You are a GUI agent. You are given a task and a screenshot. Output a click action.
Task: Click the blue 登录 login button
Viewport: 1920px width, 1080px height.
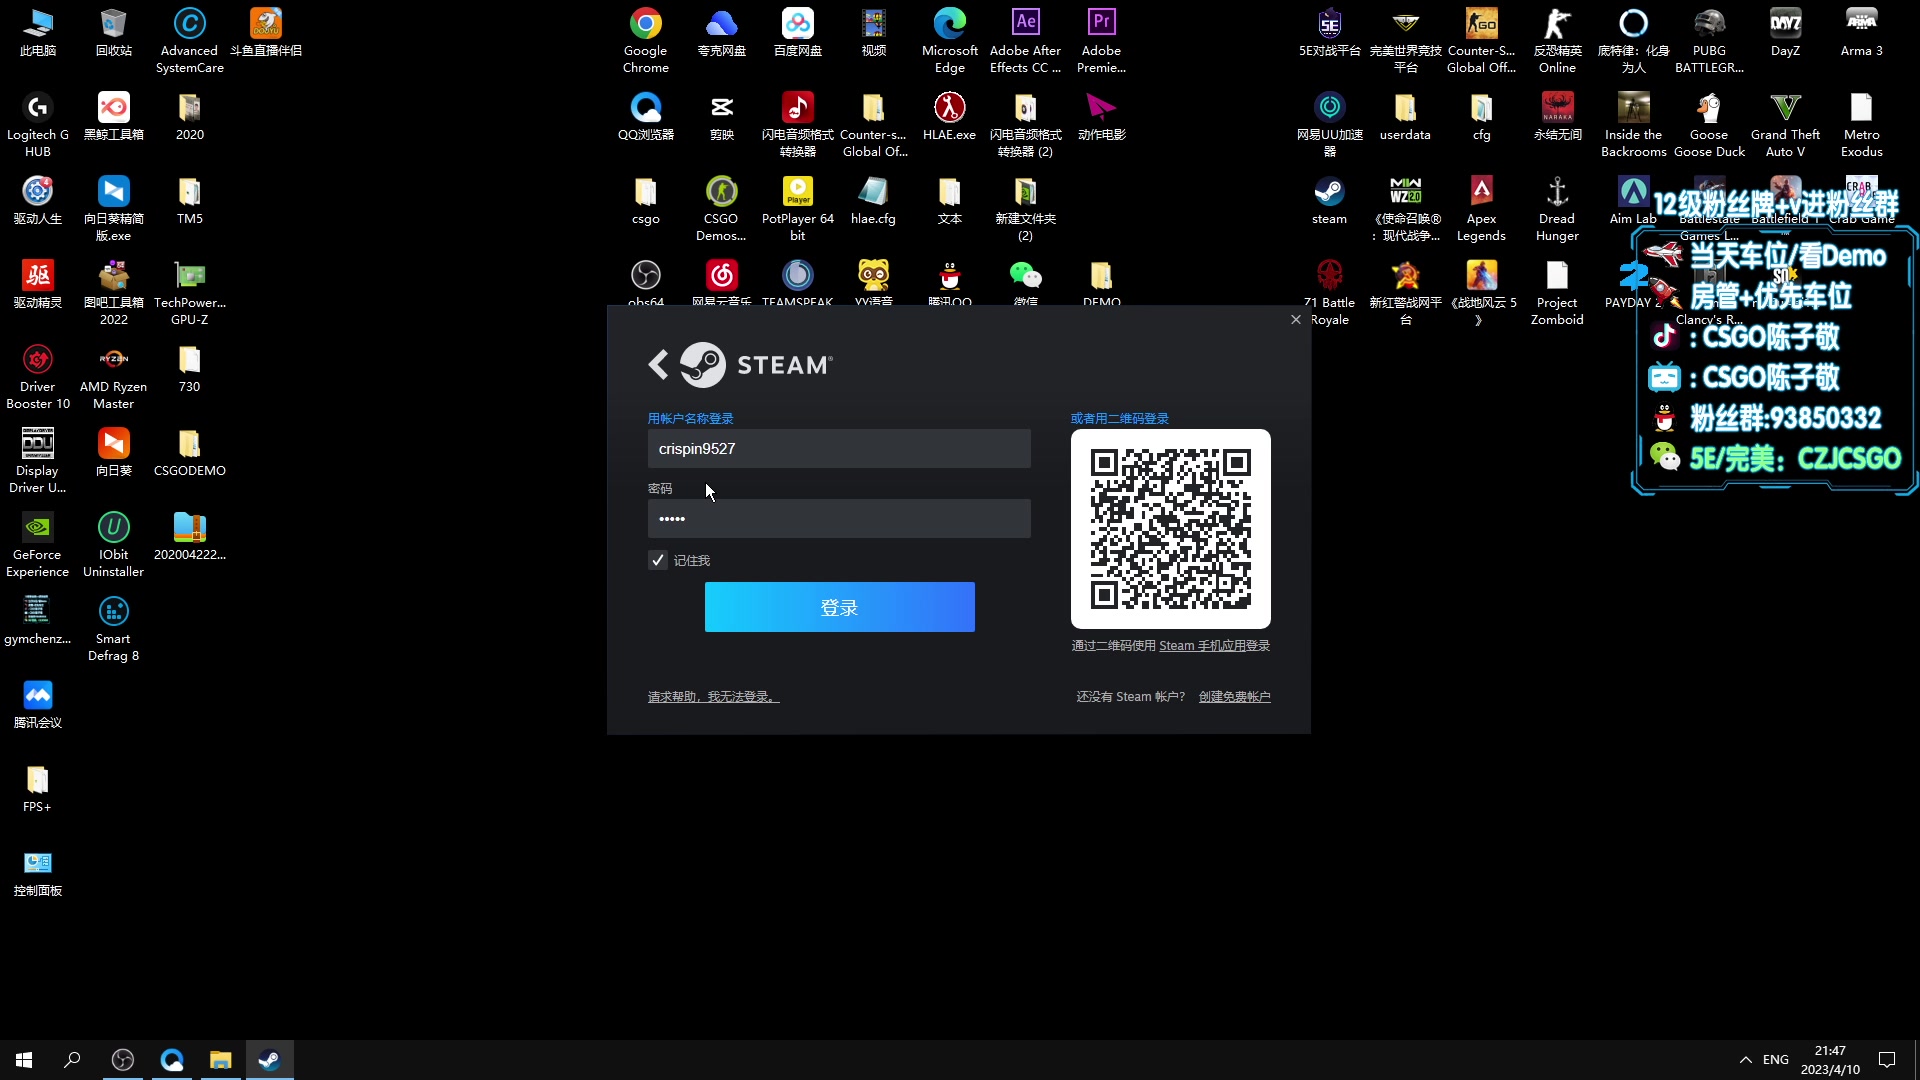tap(839, 607)
